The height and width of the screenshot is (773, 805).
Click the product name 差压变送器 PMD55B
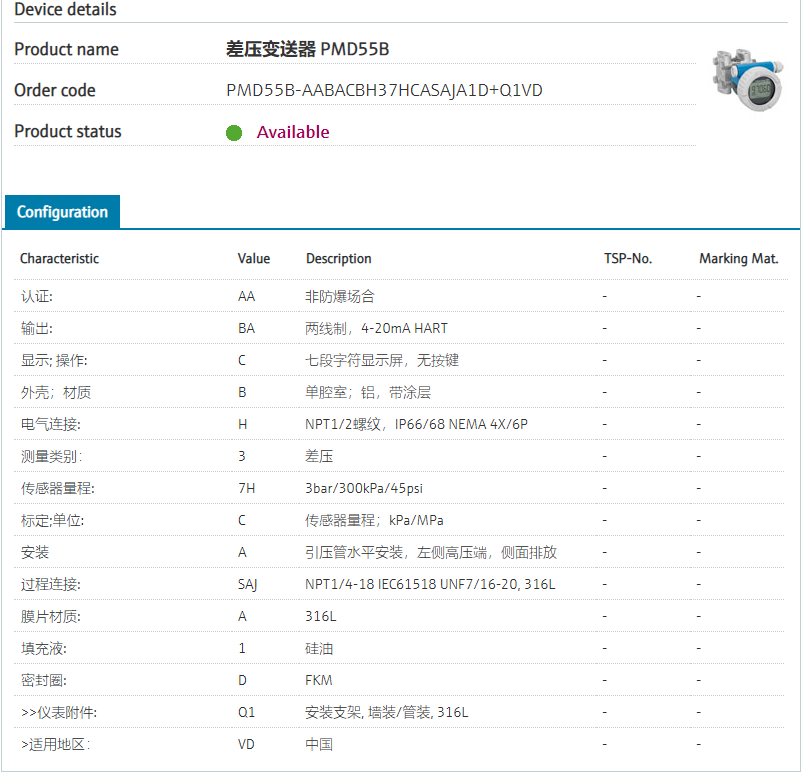(315, 49)
